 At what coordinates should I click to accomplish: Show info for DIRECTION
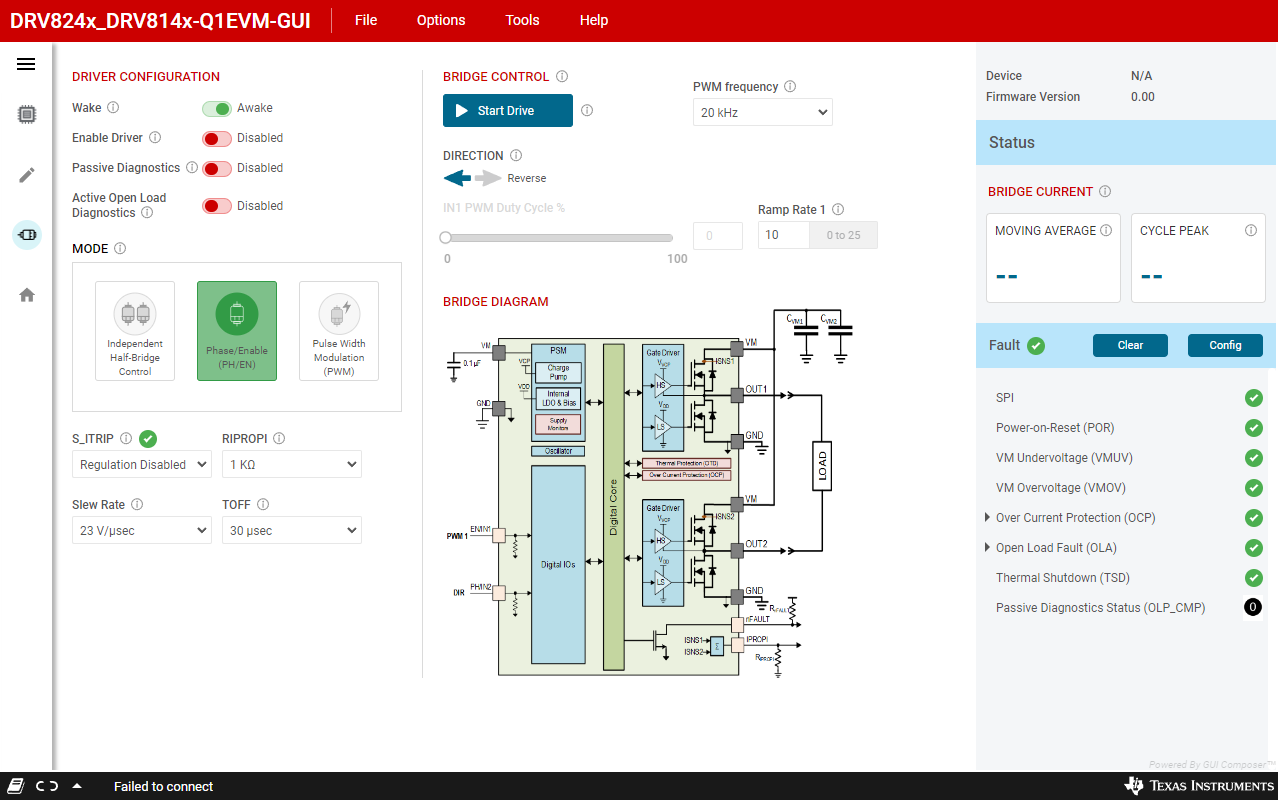coord(516,156)
